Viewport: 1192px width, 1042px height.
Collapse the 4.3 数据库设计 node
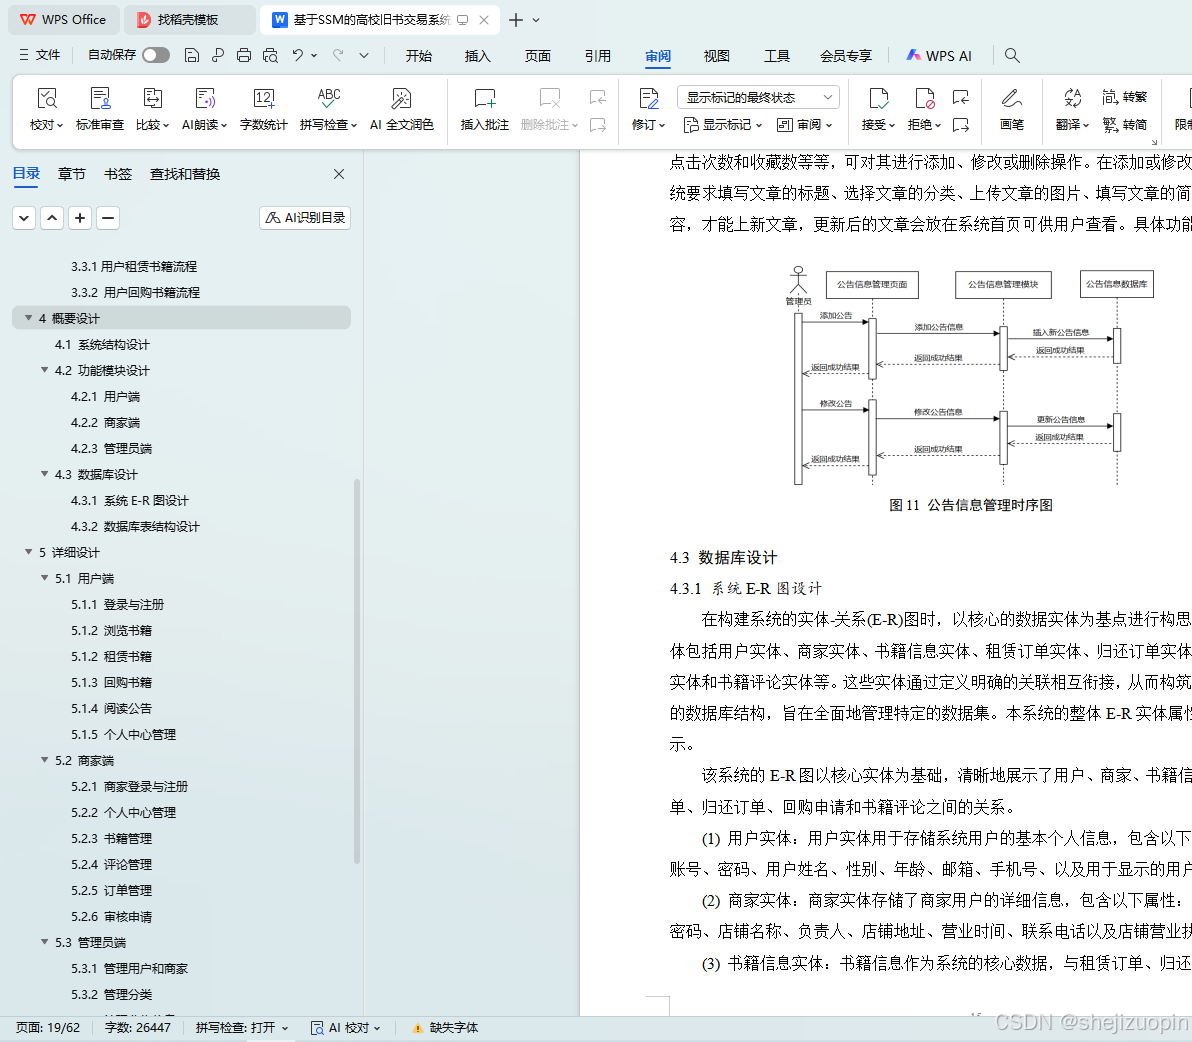pos(45,473)
